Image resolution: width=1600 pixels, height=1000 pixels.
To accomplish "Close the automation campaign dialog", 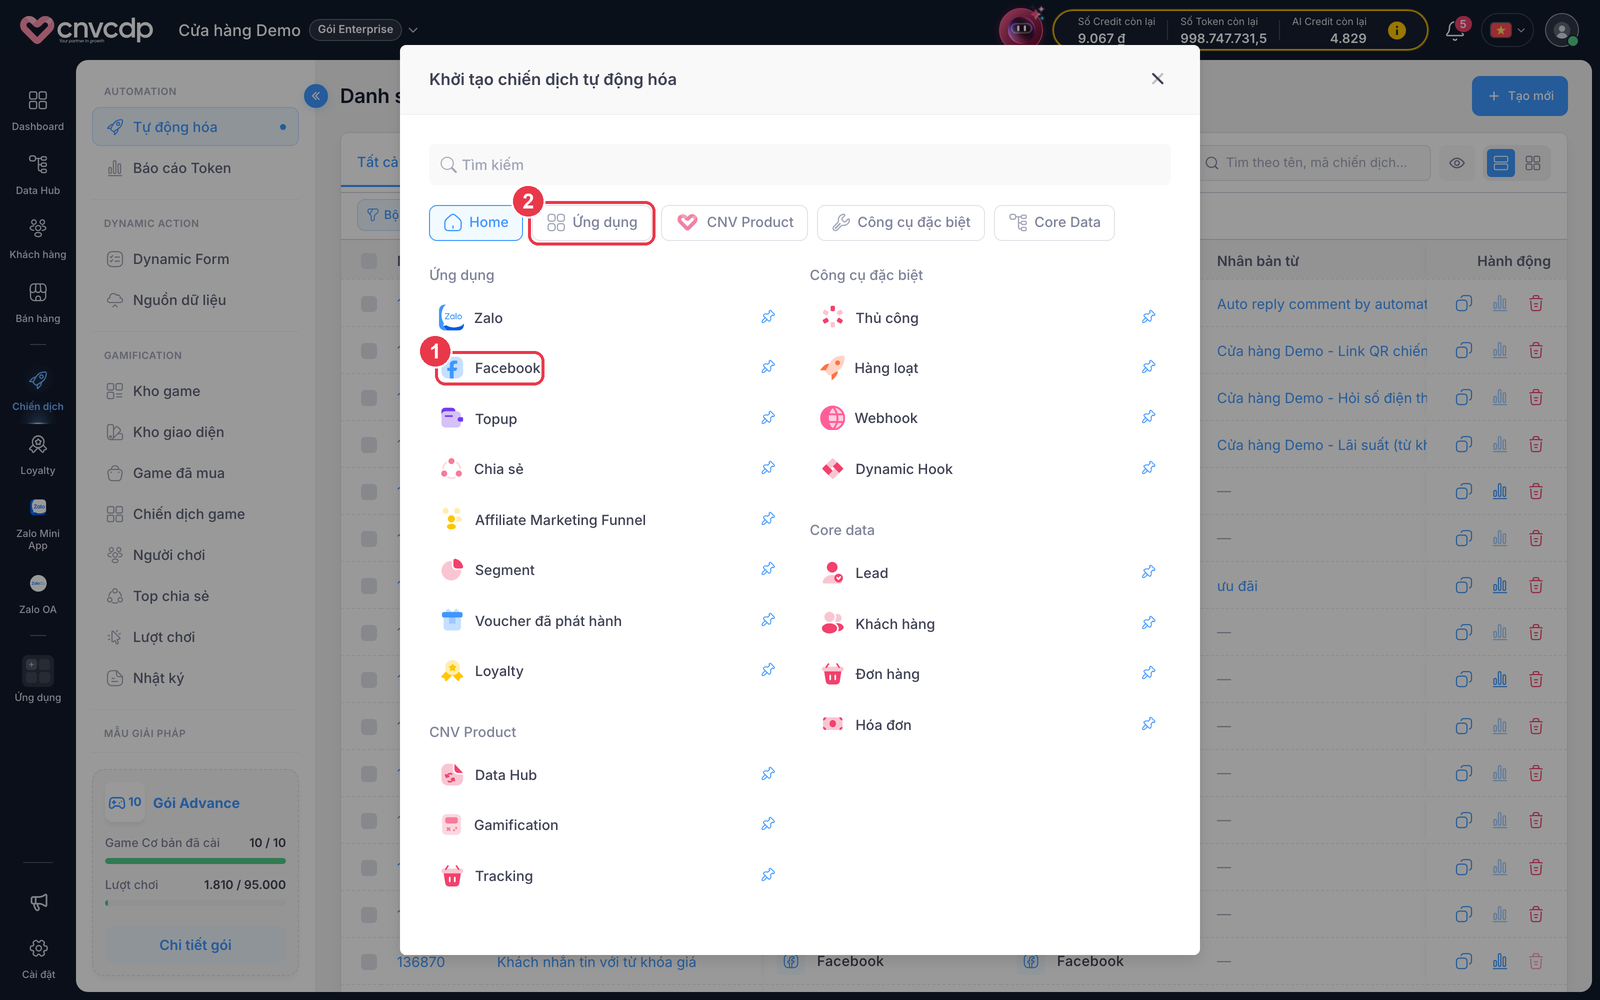I will point(1157,79).
